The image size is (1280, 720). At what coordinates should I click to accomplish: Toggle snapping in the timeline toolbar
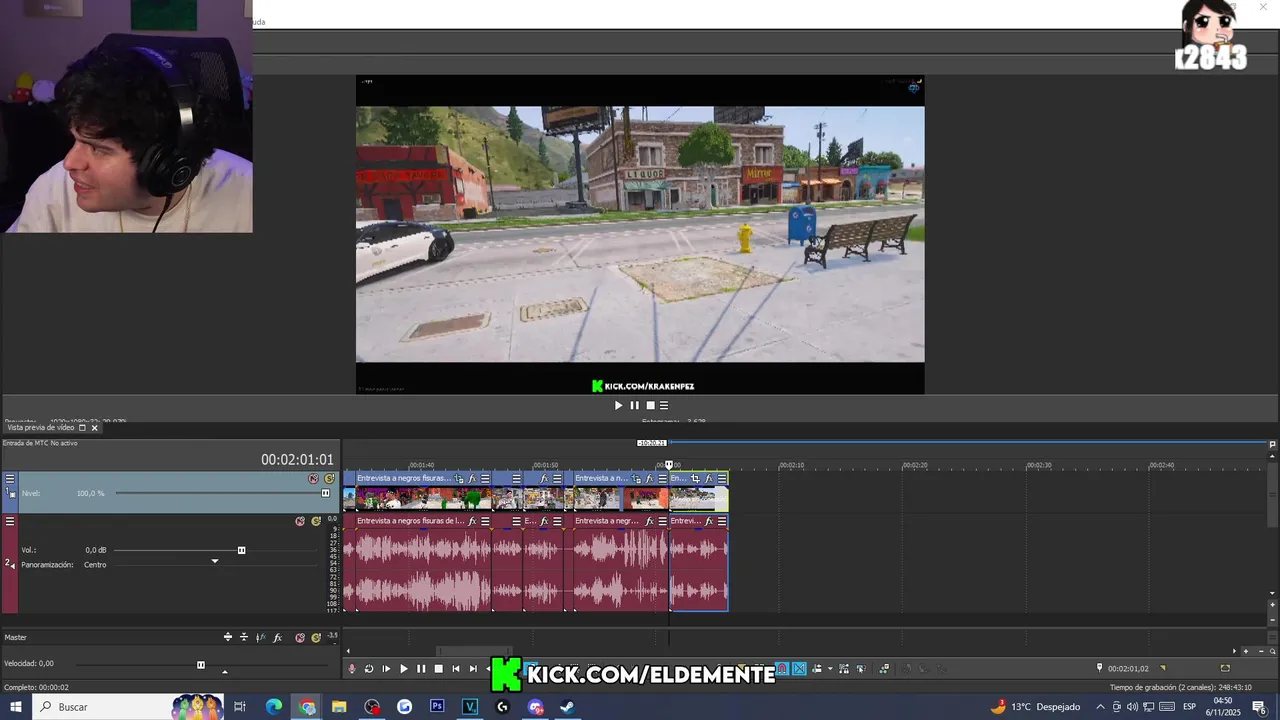click(782, 669)
